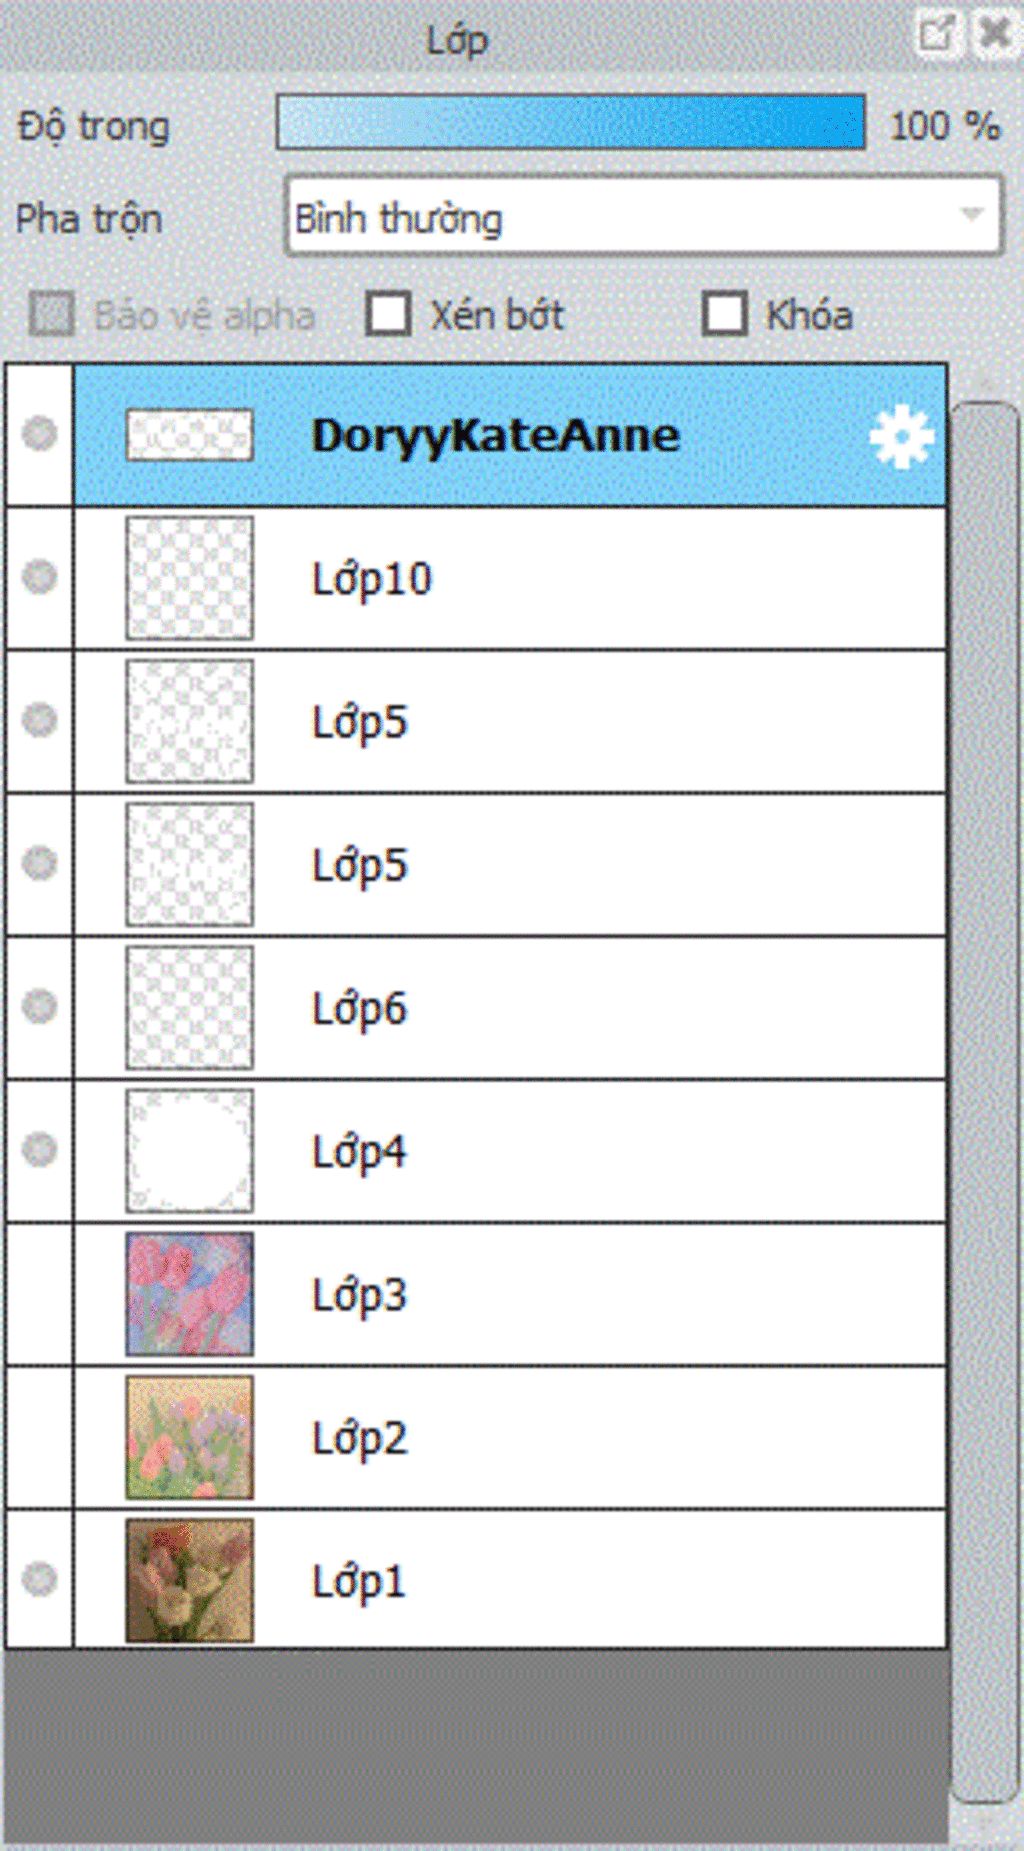Click the Lớp1 layer thumbnail
The width and height of the screenshot is (1024, 1851).
coord(189,1580)
